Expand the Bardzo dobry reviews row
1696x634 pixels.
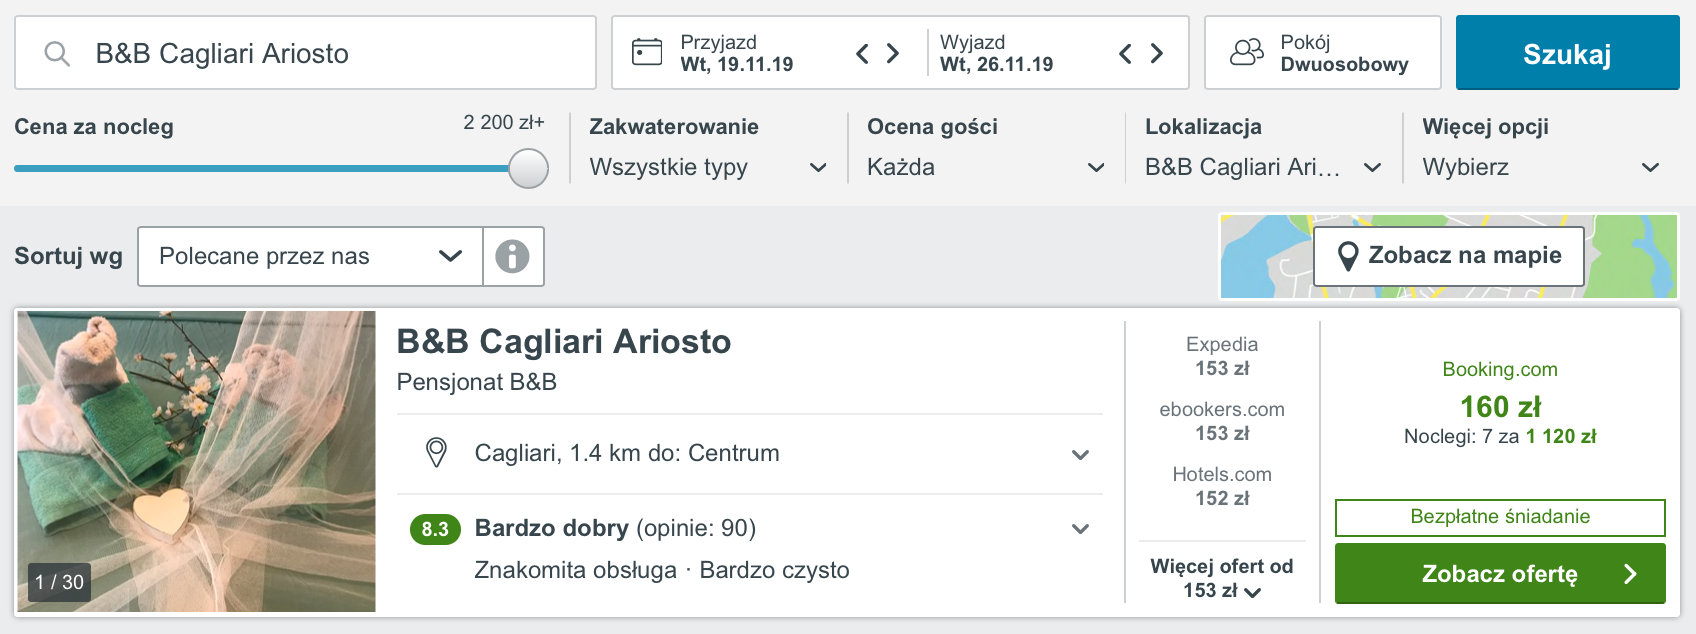750,548
